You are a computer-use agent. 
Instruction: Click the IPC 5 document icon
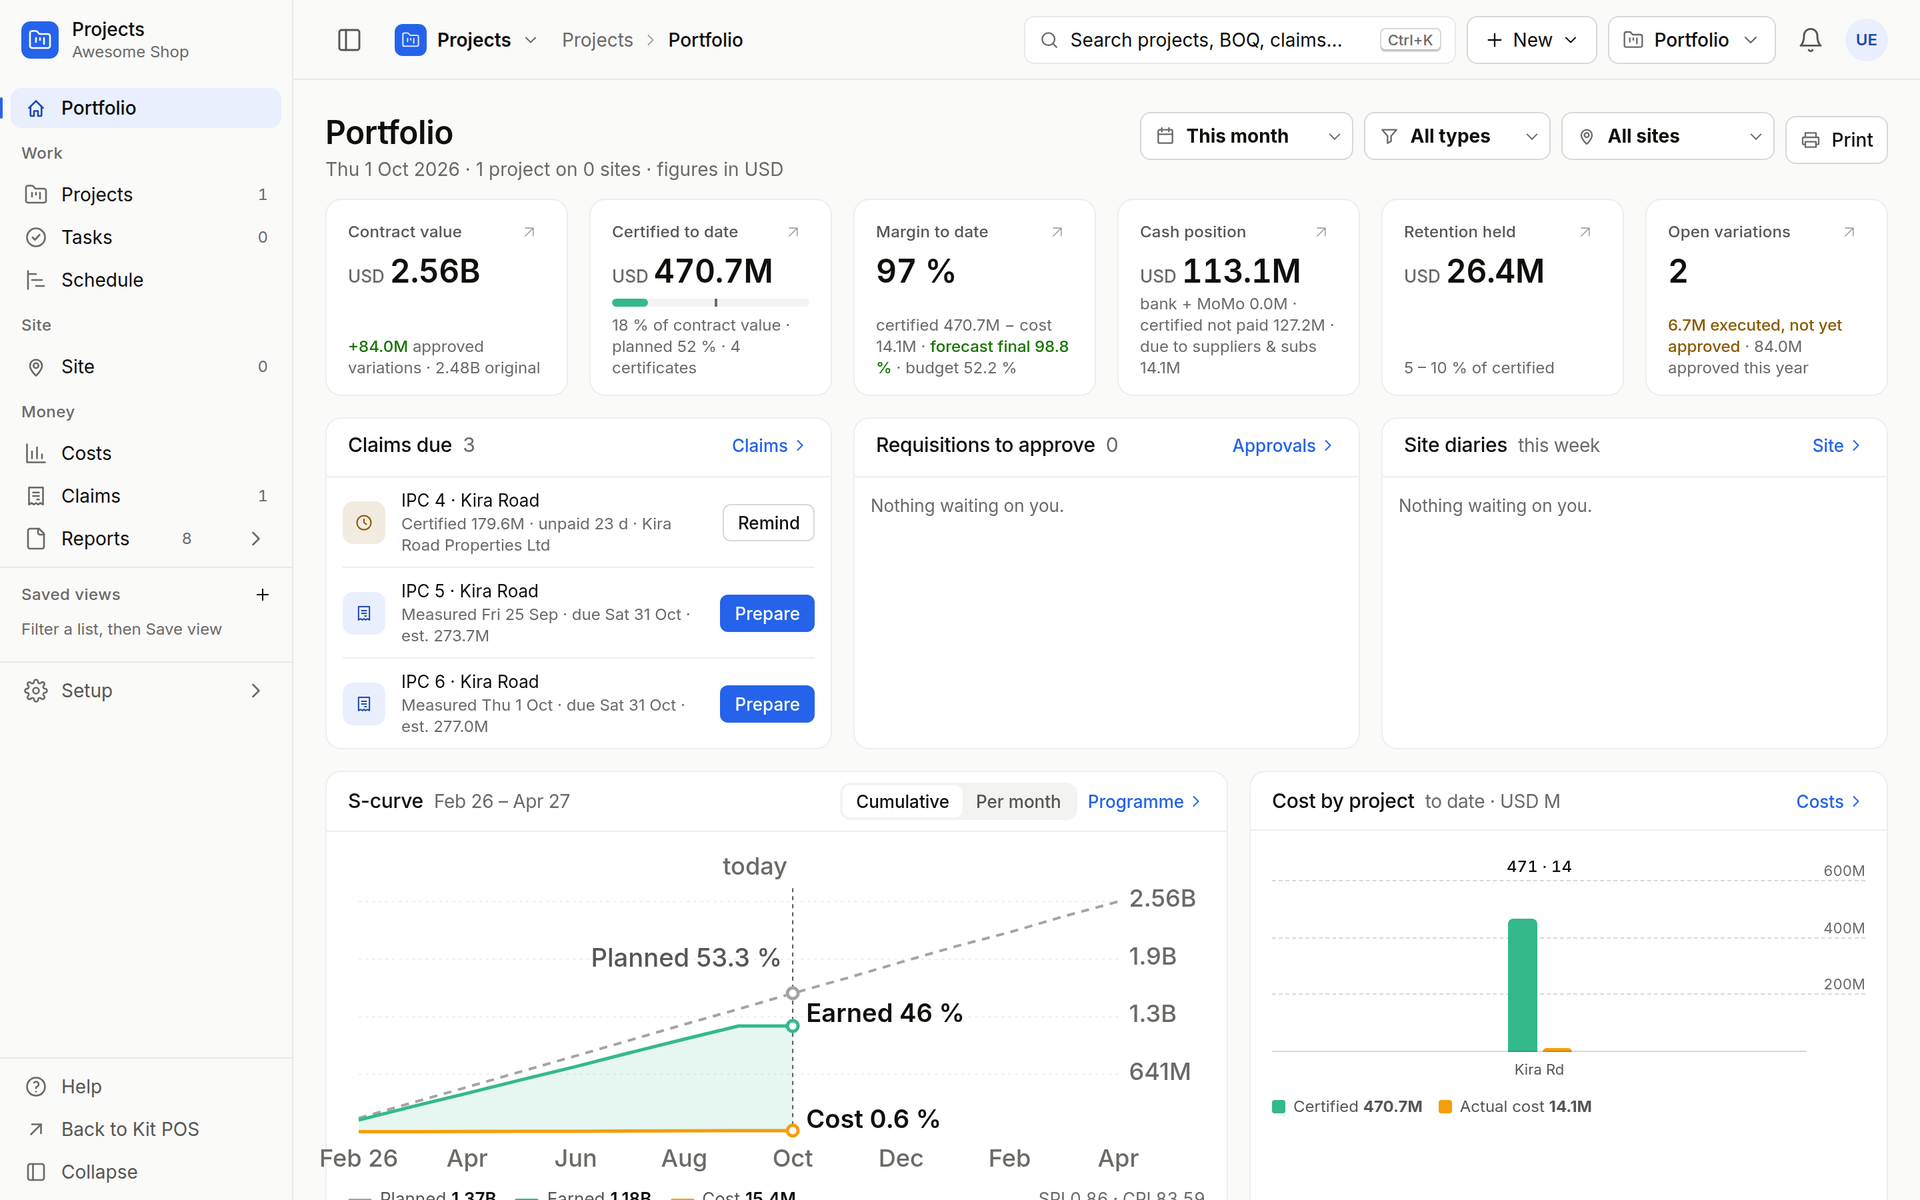coord(364,613)
